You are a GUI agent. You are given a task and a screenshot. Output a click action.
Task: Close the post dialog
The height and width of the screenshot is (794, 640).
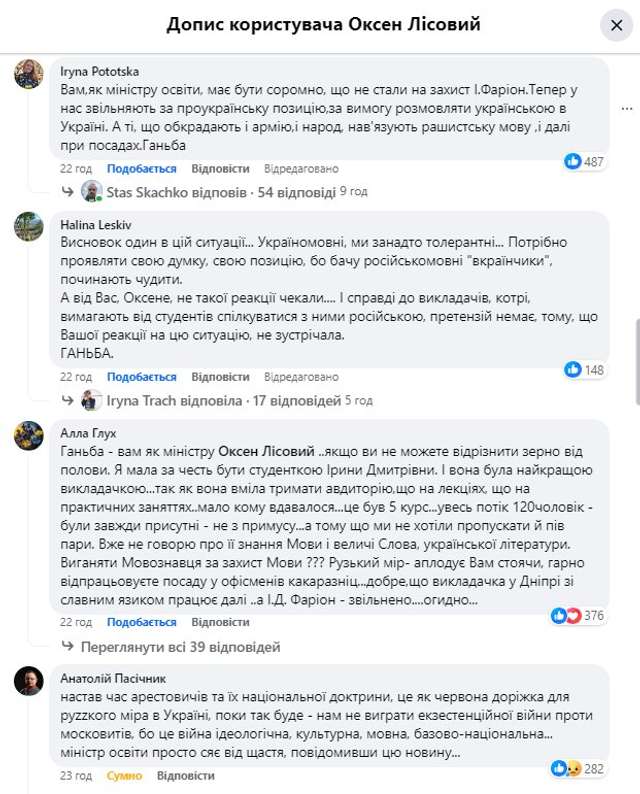pos(614,24)
